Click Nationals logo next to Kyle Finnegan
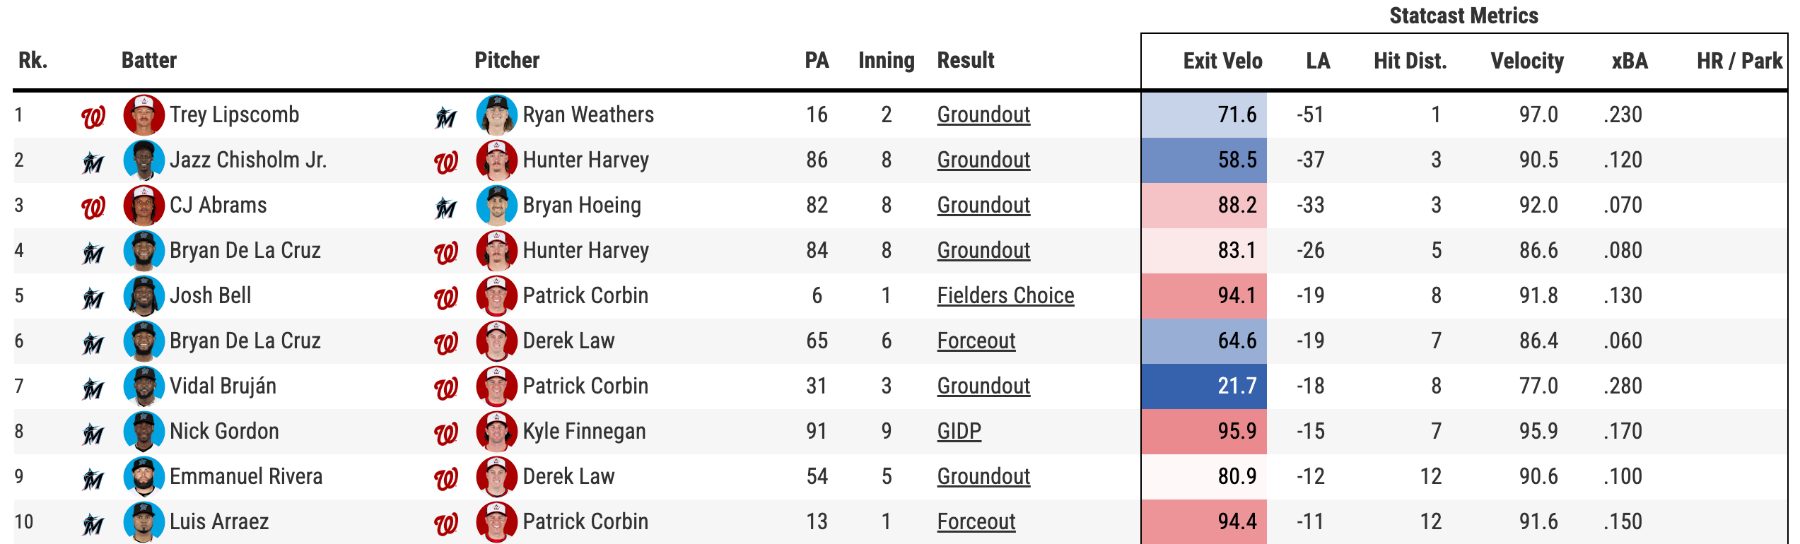Image resolution: width=1800 pixels, height=544 pixels. 446,434
